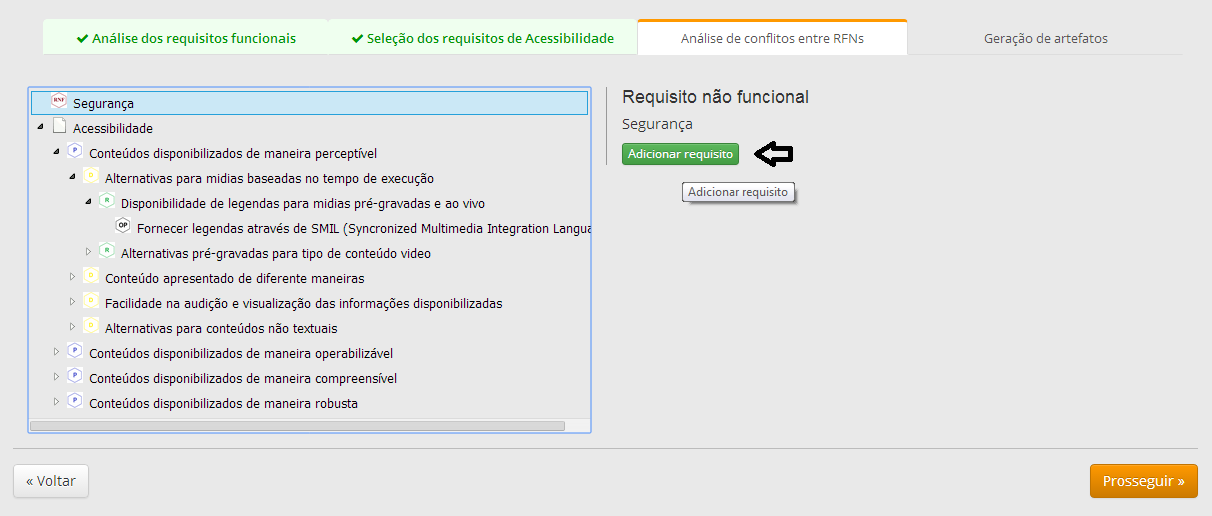Click the OP icon of 'Fornecer legendas através de SMIL'
The image size is (1212, 516).
[x=122, y=226]
